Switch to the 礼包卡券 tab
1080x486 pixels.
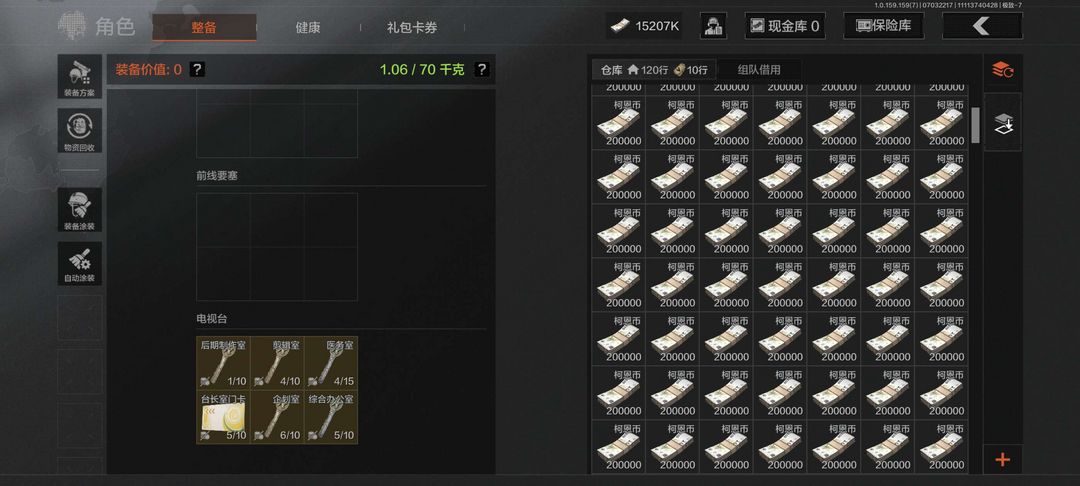click(x=412, y=28)
